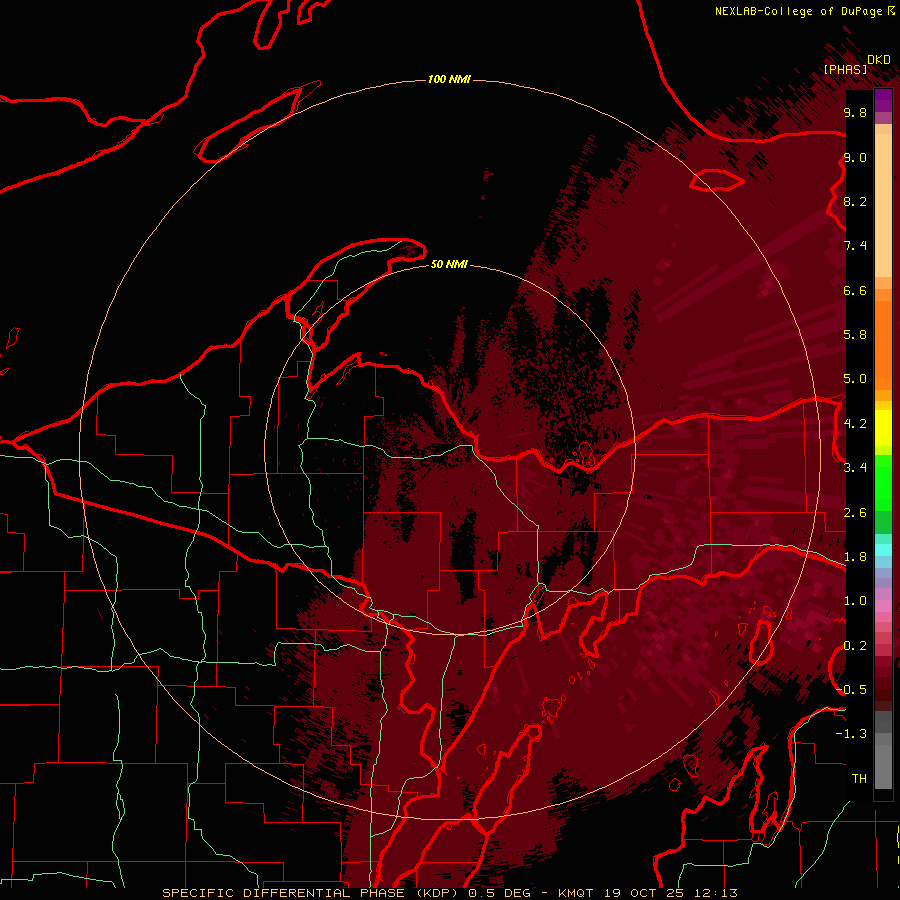The height and width of the screenshot is (900, 900).
Task: Select the 1.8 scale value
Action: click(855, 557)
